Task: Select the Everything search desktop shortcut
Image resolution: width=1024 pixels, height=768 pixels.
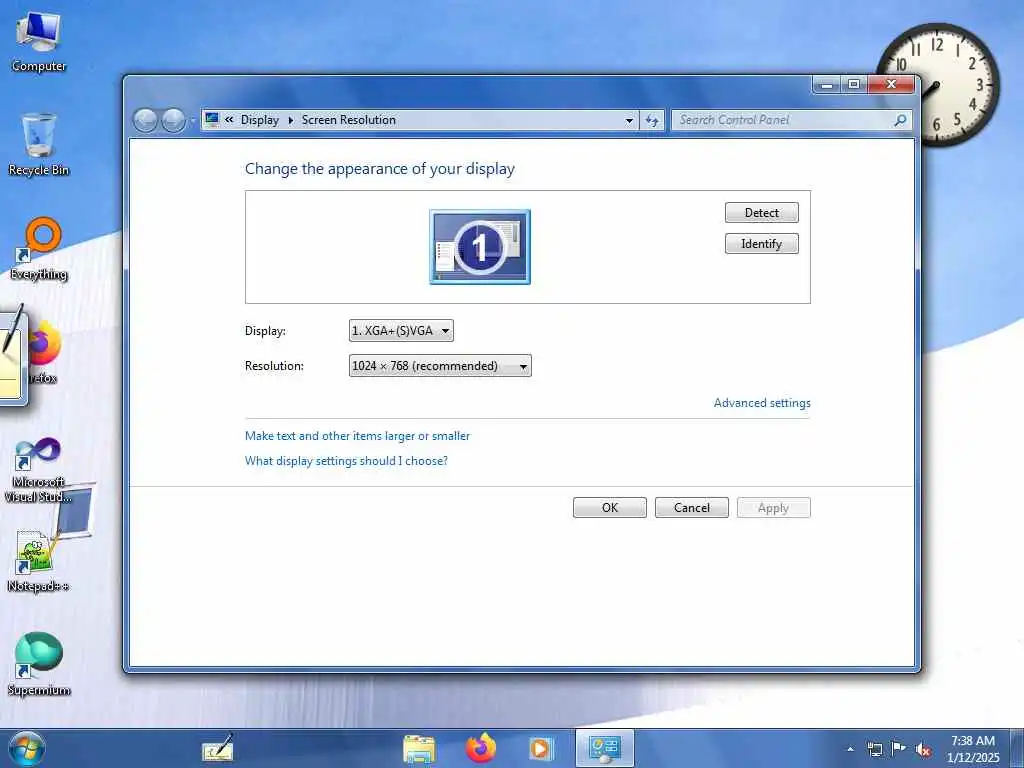Action: click(39, 249)
